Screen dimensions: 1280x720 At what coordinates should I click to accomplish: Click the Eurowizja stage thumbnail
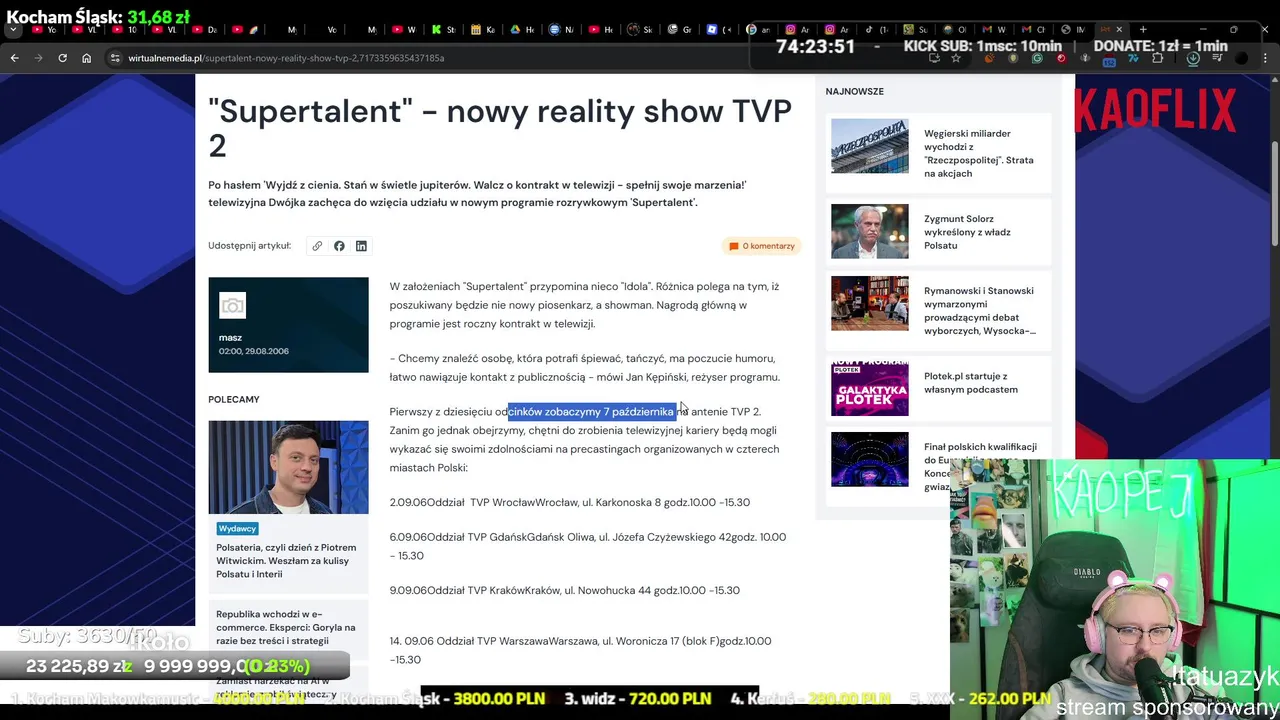coord(870,459)
